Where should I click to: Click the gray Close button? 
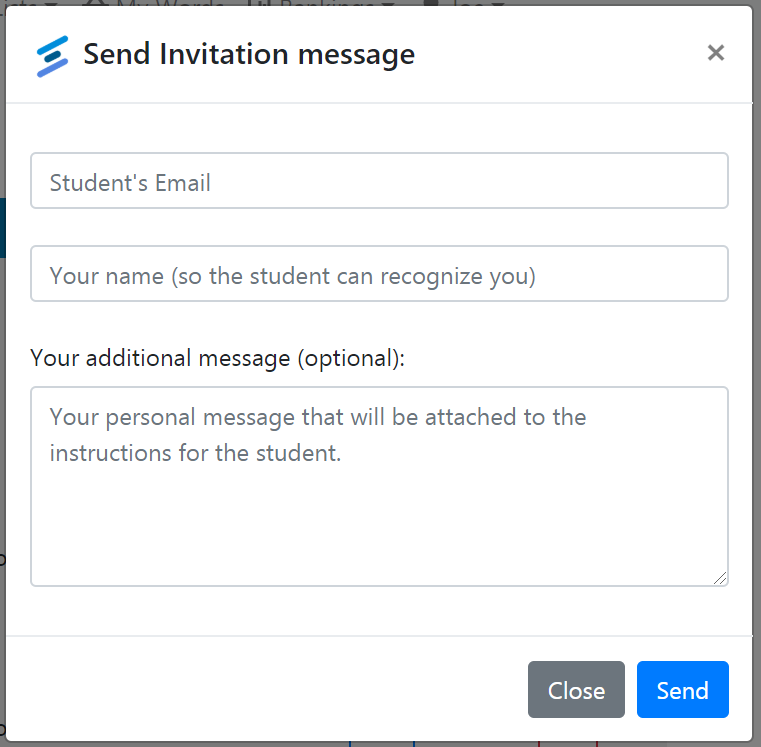click(576, 689)
